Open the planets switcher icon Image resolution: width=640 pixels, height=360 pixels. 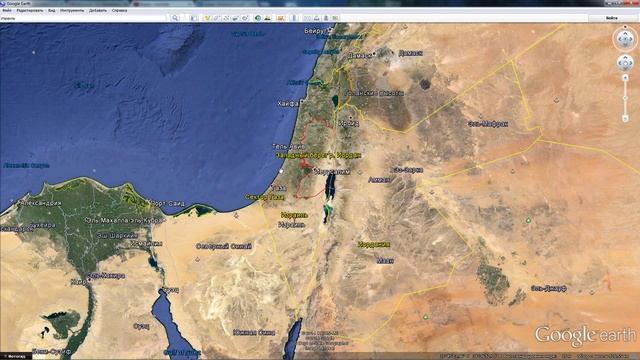click(280, 18)
